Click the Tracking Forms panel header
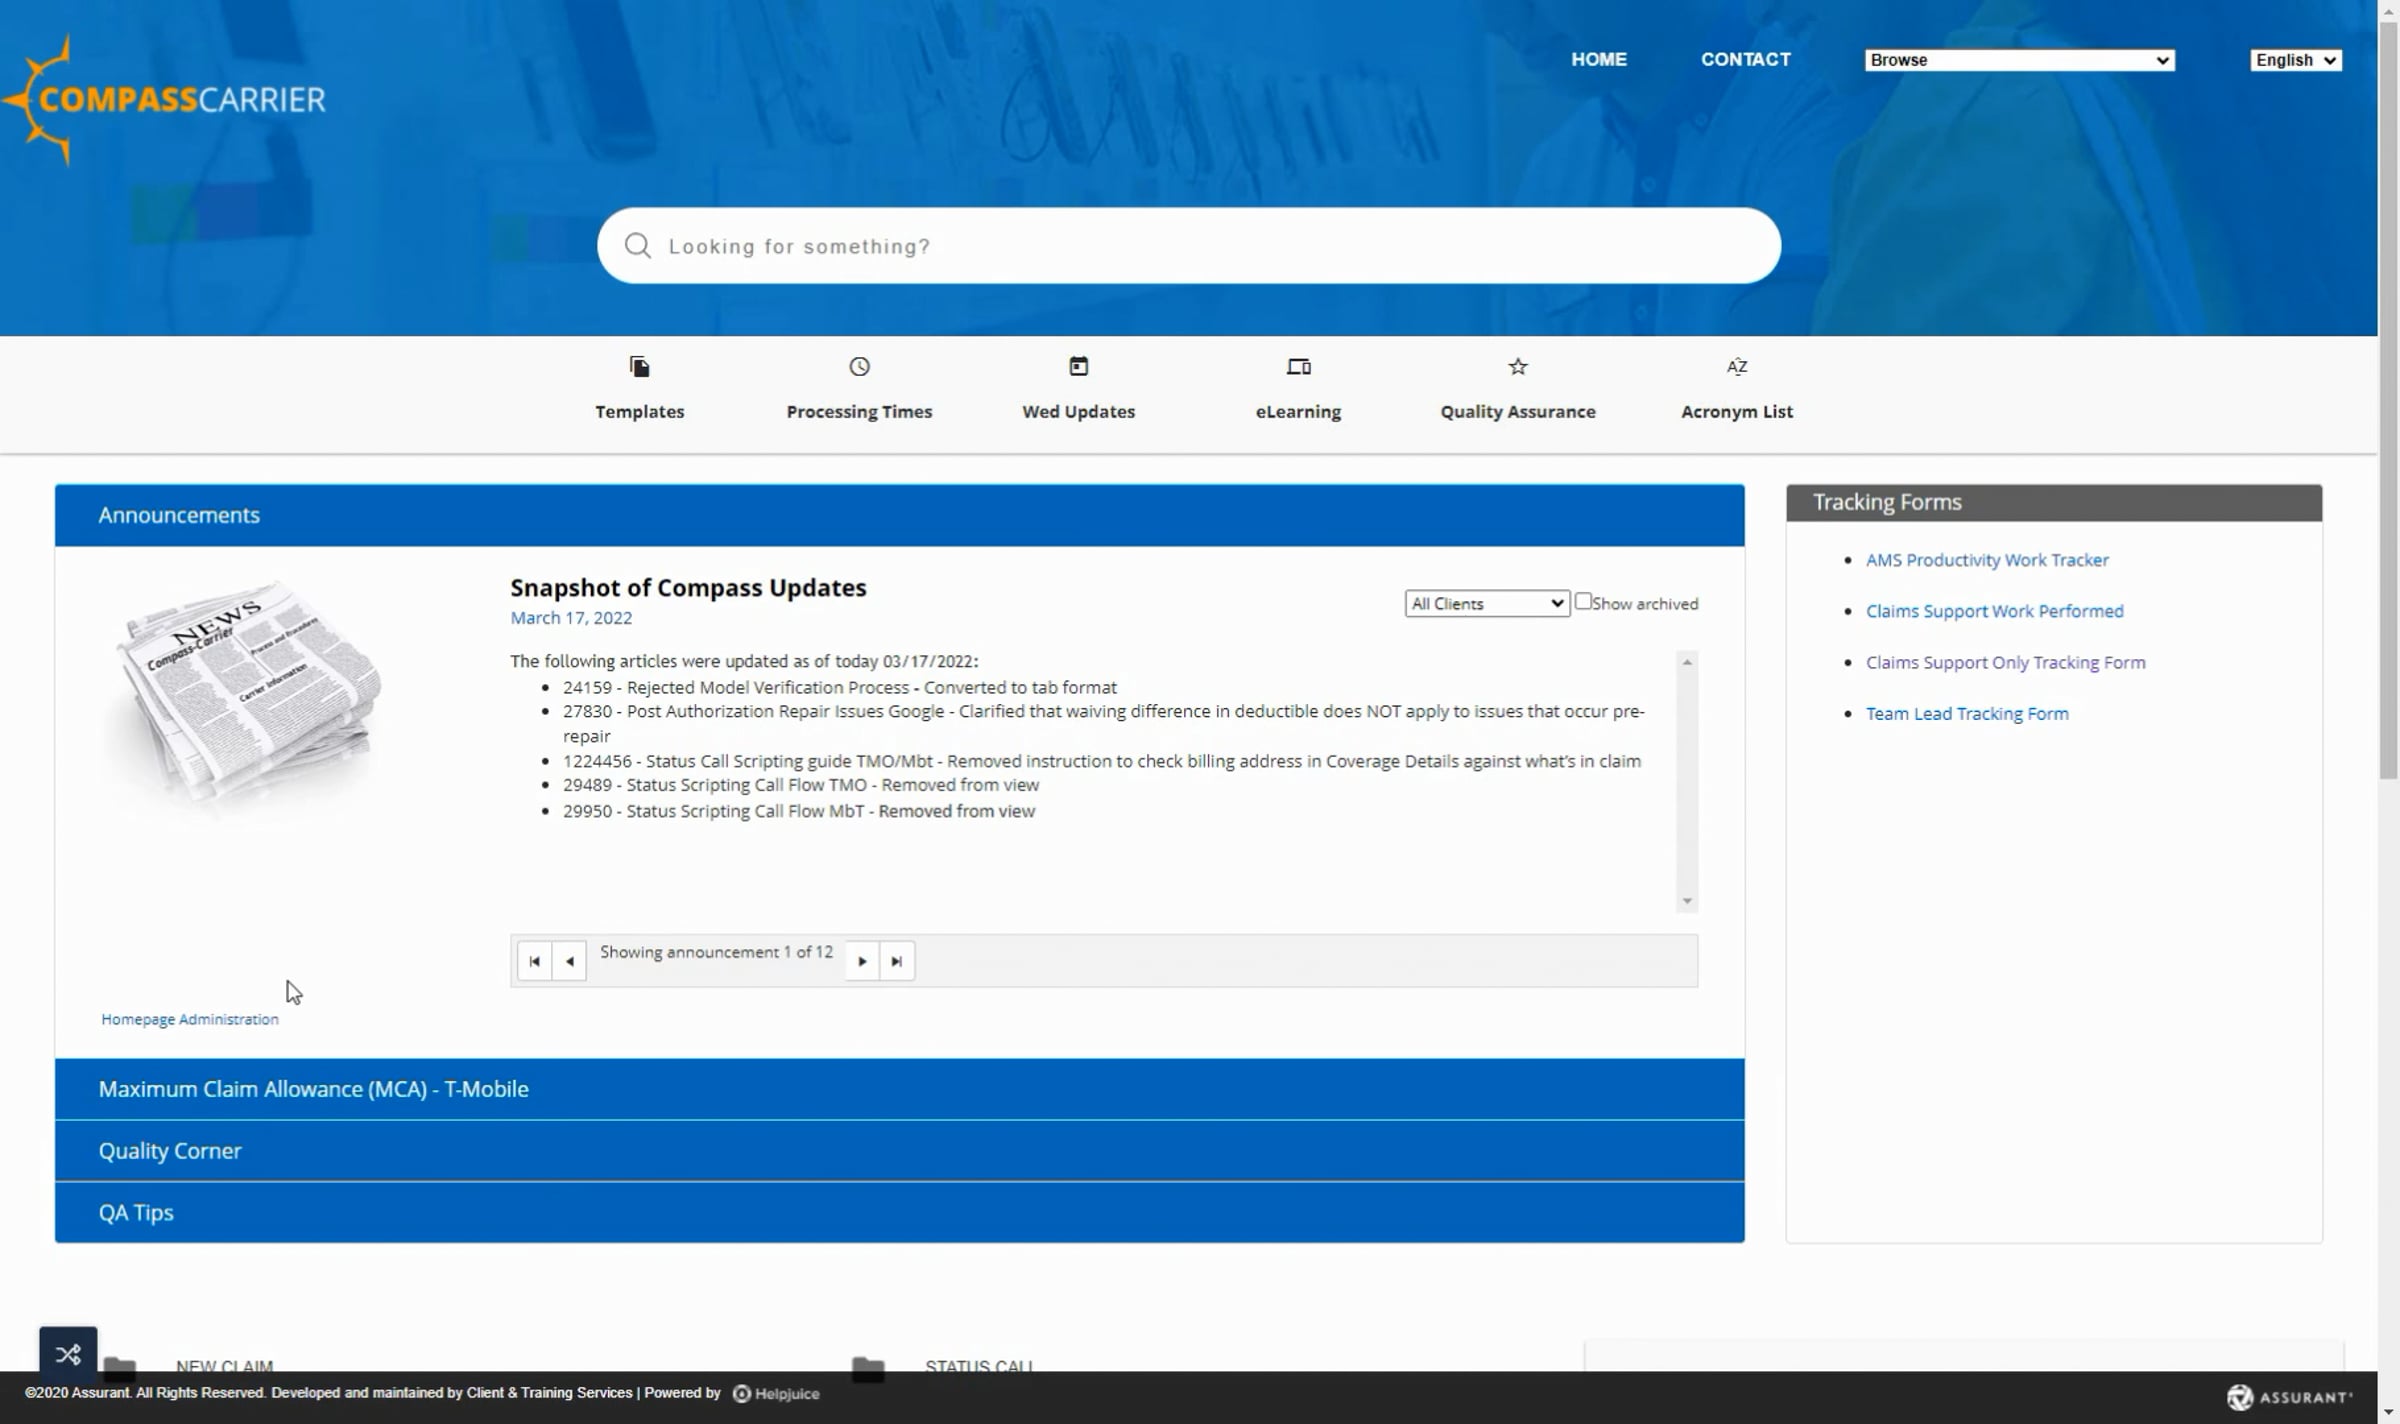The image size is (2400, 1424). (x=2054, y=502)
